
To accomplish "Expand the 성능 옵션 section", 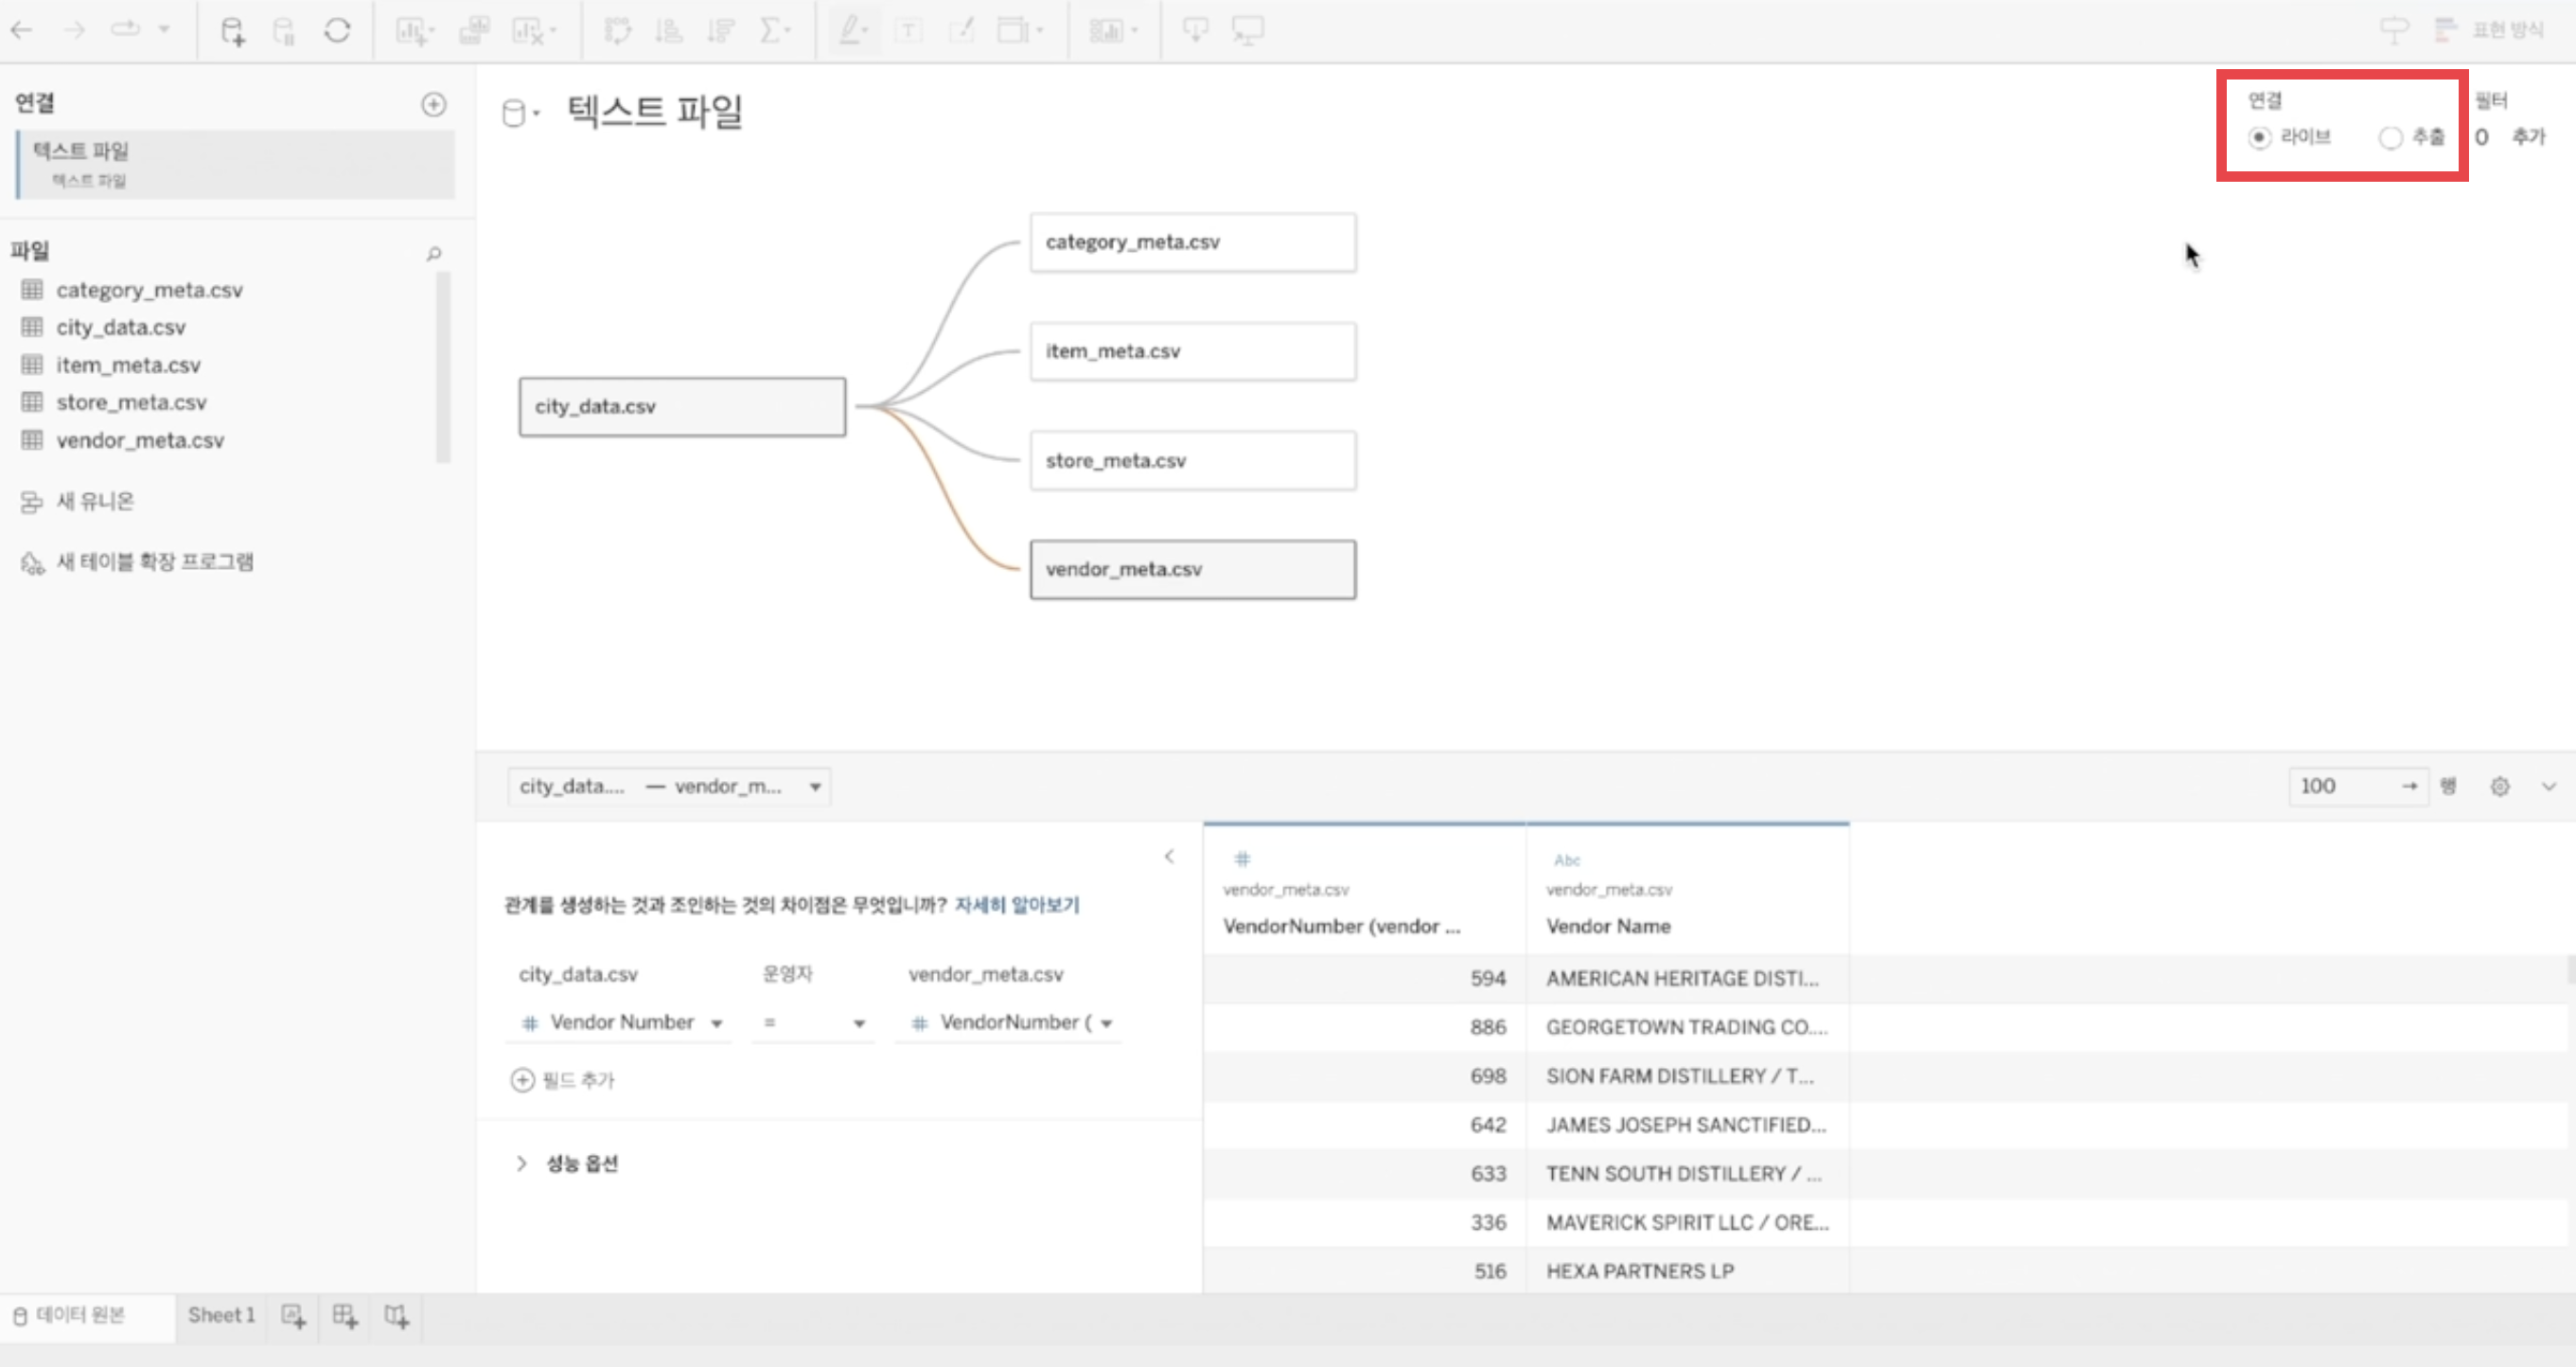I will (x=521, y=1163).
